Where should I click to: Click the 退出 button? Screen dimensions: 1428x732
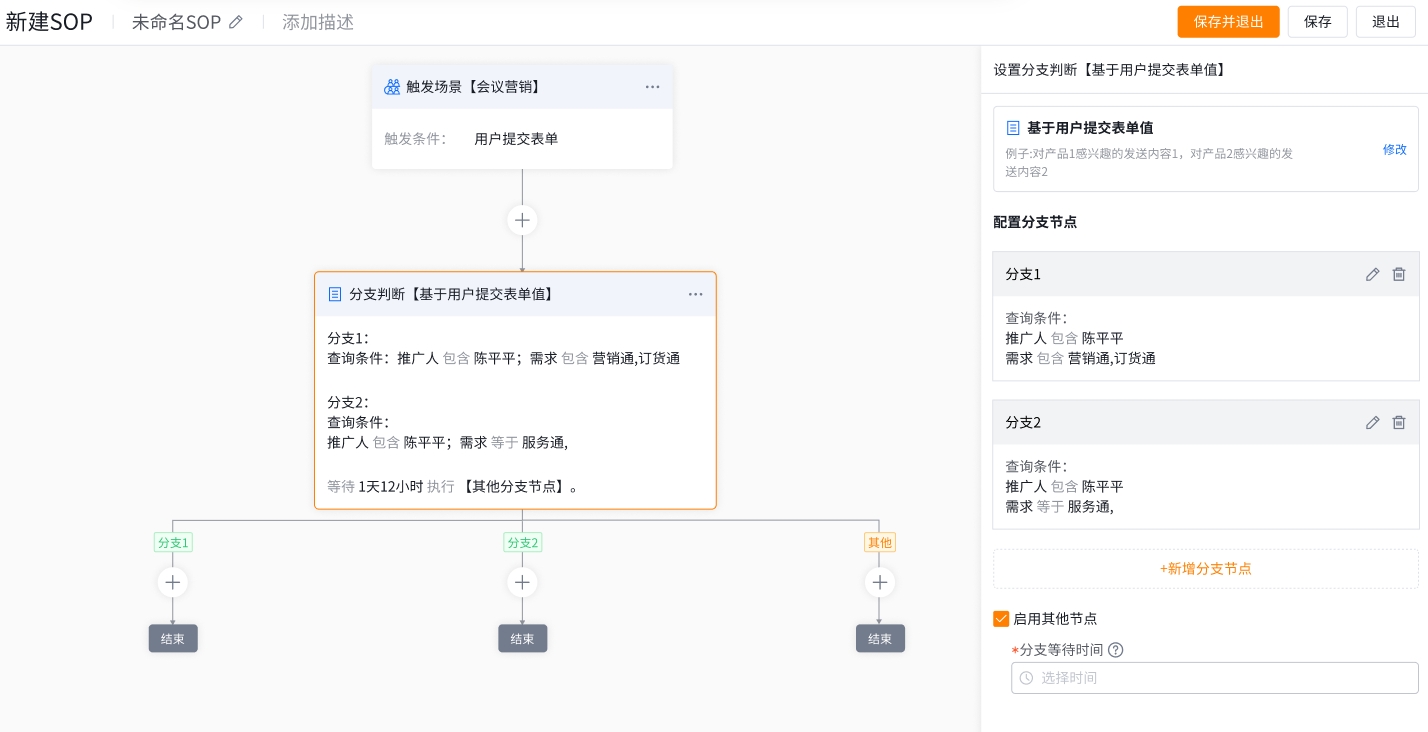click(1385, 22)
